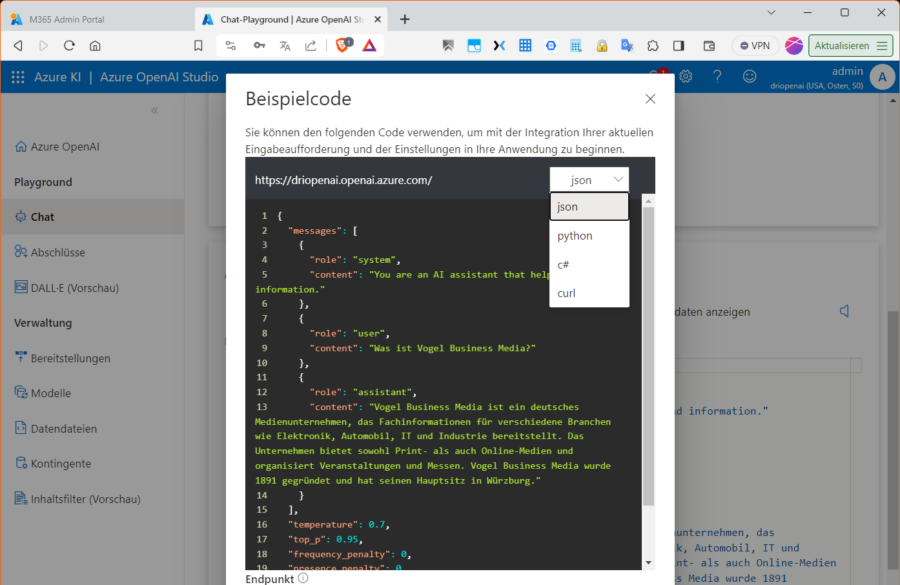
Task: Click the Kontingente lock icon
Action: [21, 463]
